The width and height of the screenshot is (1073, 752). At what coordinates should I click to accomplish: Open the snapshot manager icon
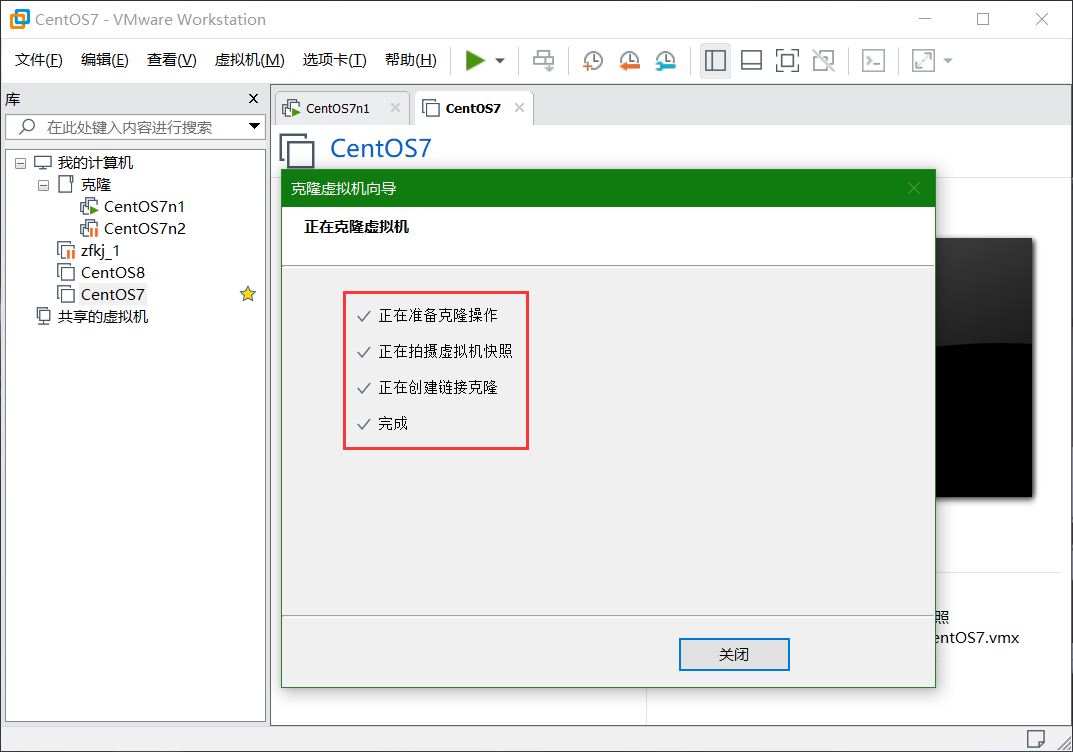(x=665, y=60)
